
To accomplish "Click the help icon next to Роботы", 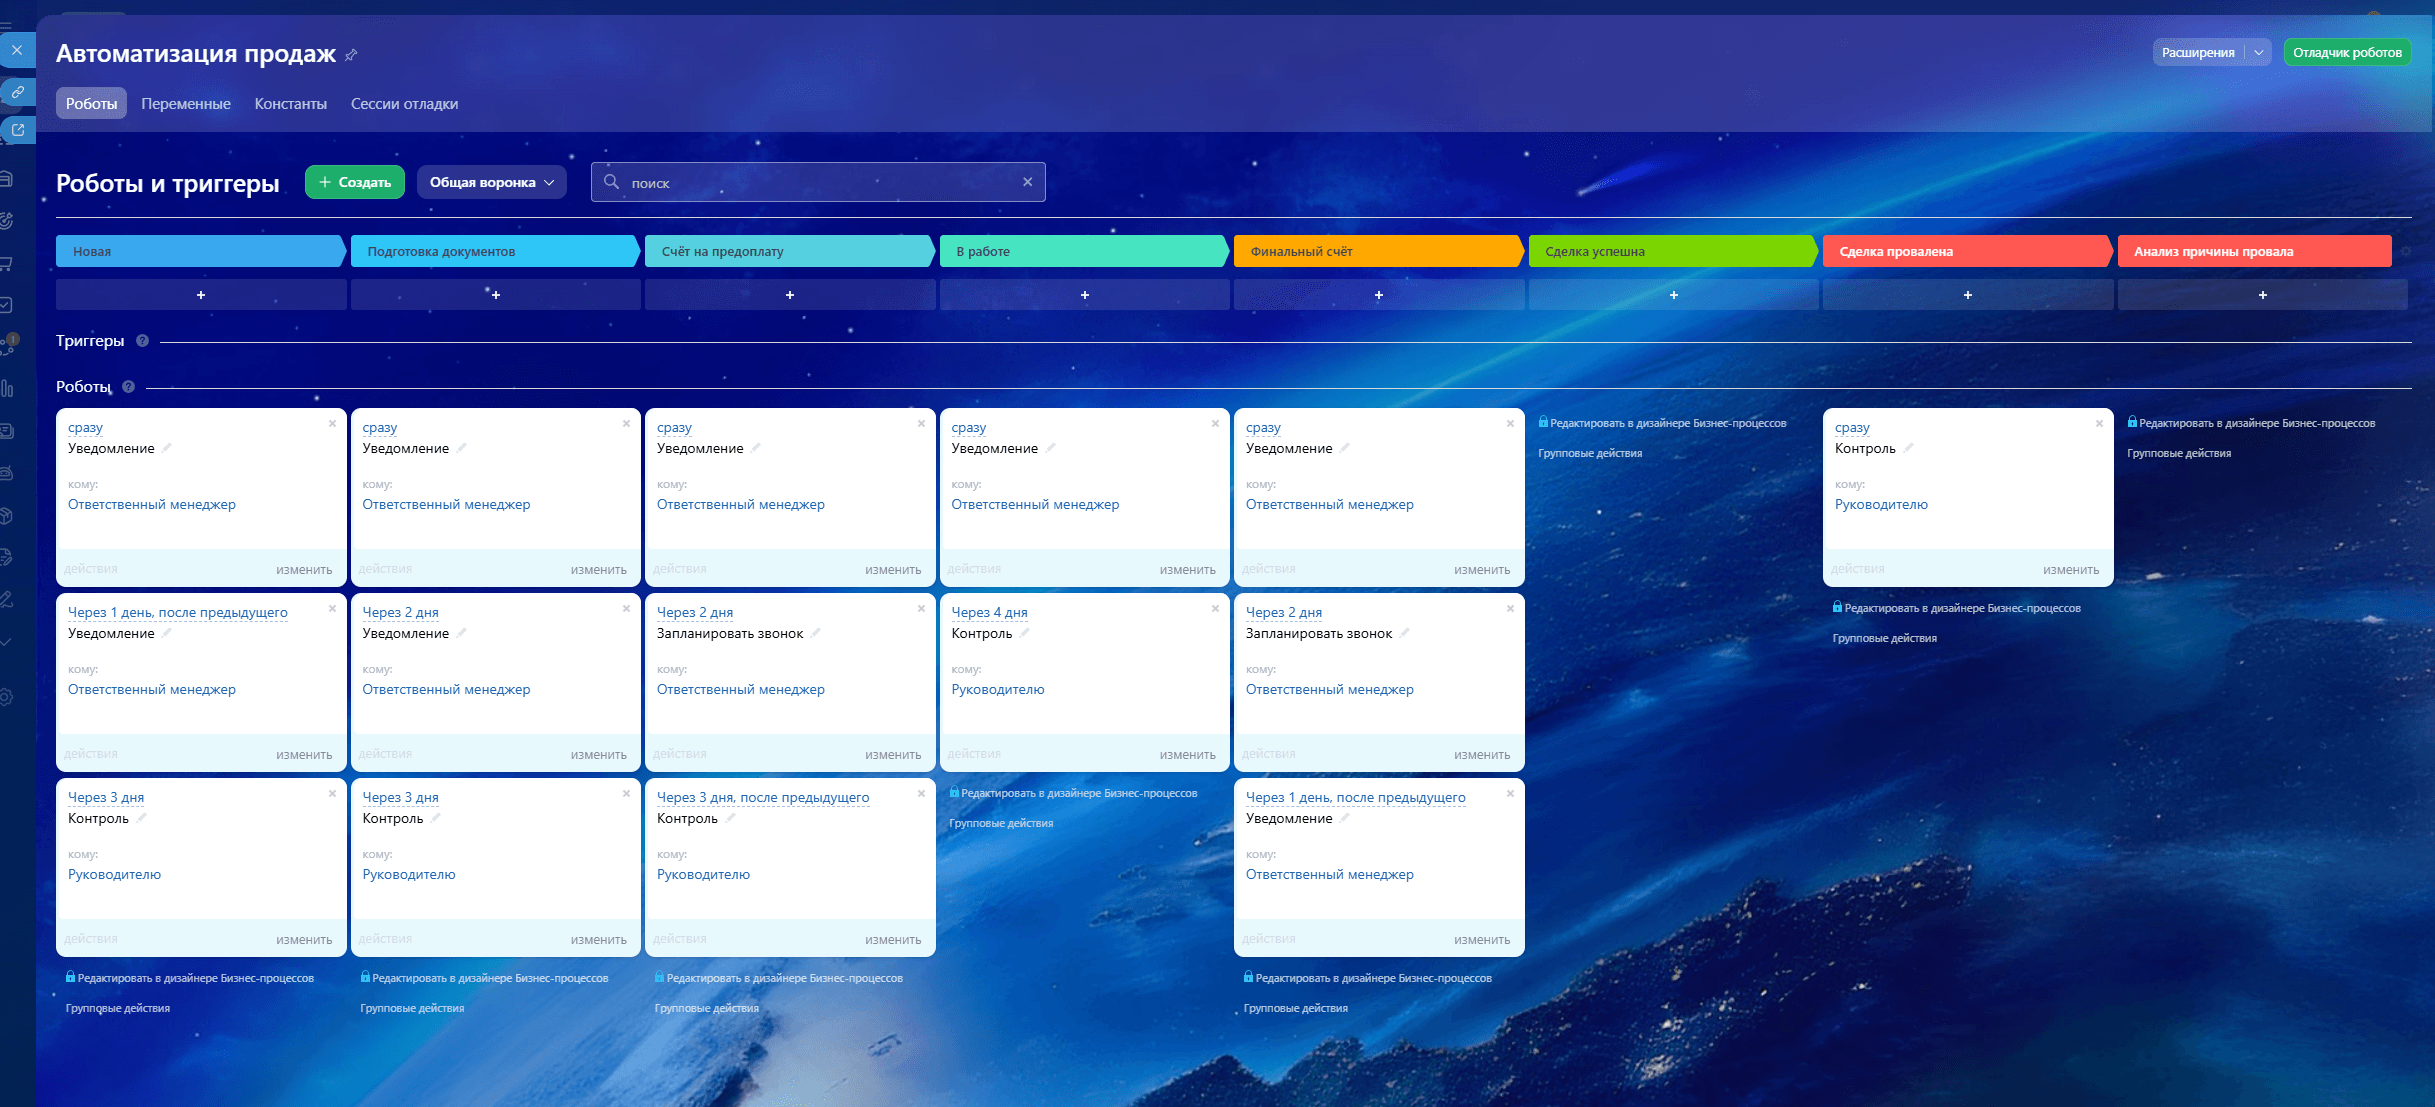I will [128, 387].
